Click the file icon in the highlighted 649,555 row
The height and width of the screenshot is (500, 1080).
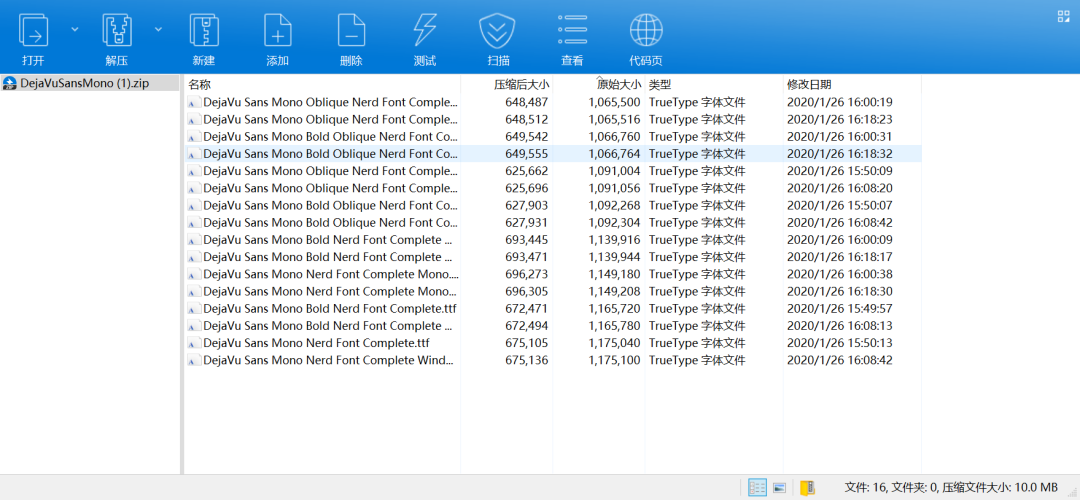pyautogui.click(x=194, y=154)
